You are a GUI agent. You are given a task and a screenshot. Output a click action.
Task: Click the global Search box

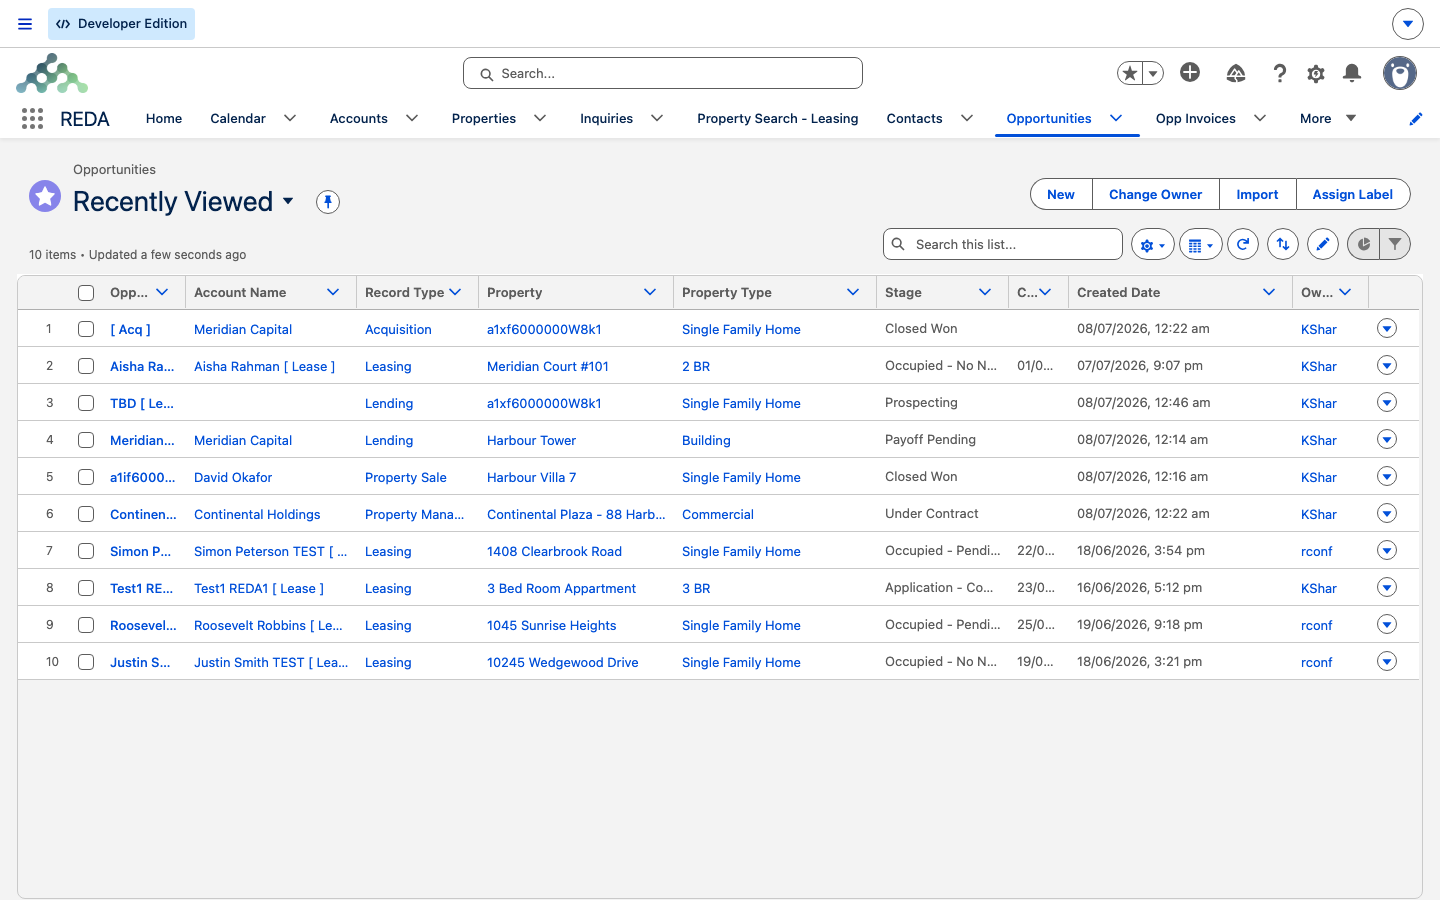663,73
